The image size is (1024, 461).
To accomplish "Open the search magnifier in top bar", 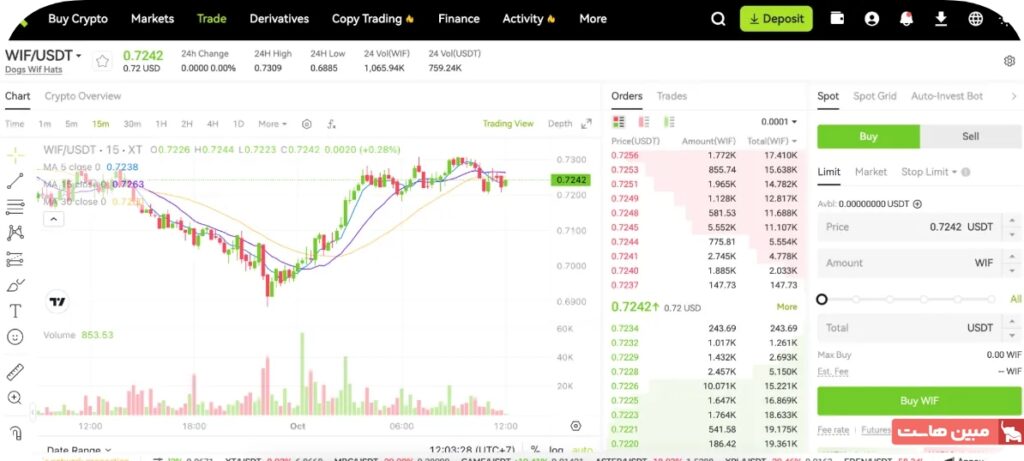I will pyautogui.click(x=718, y=19).
